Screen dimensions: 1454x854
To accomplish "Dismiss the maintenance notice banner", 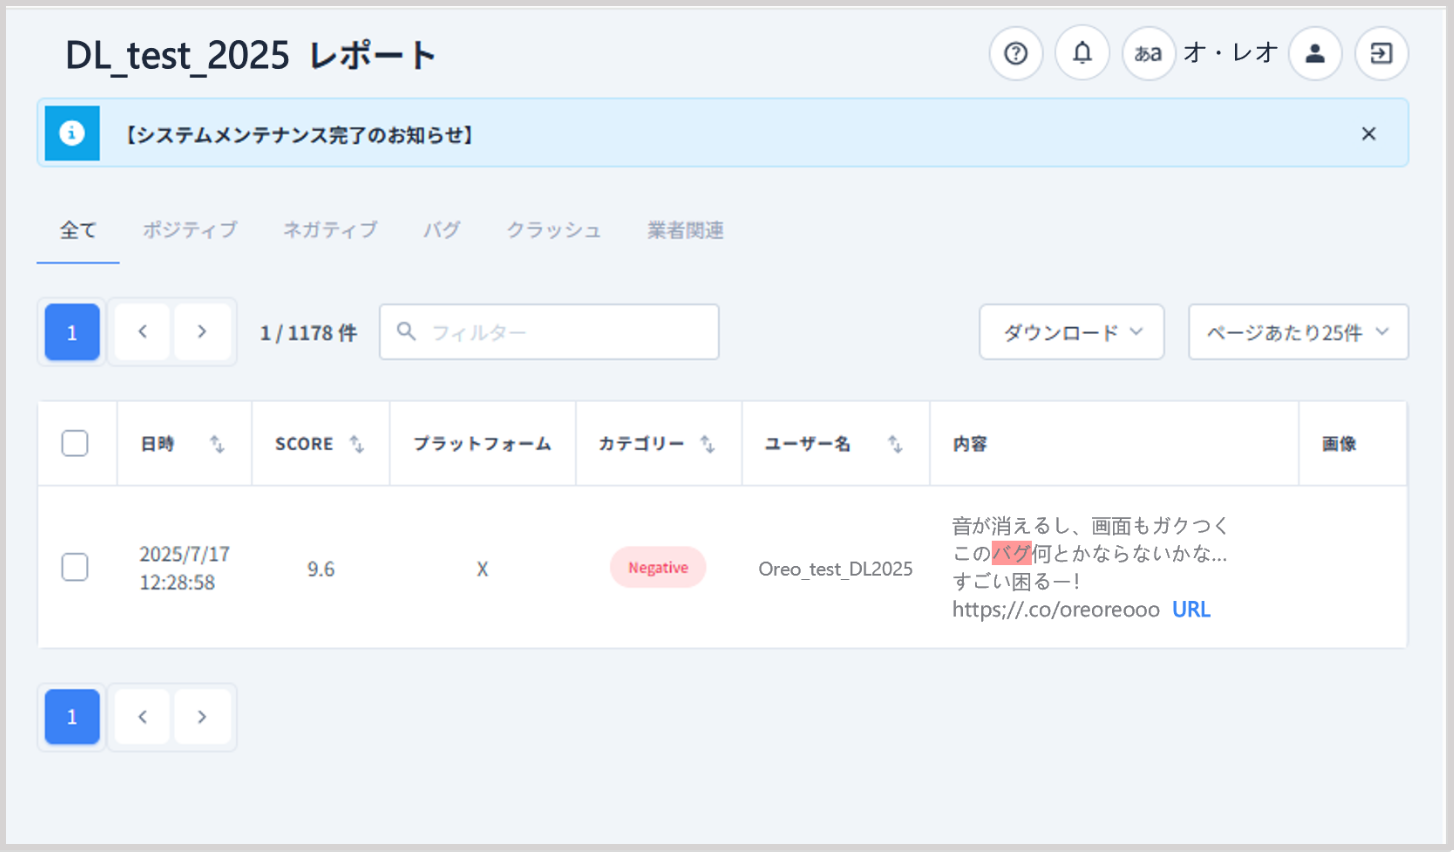I will coord(1368,133).
